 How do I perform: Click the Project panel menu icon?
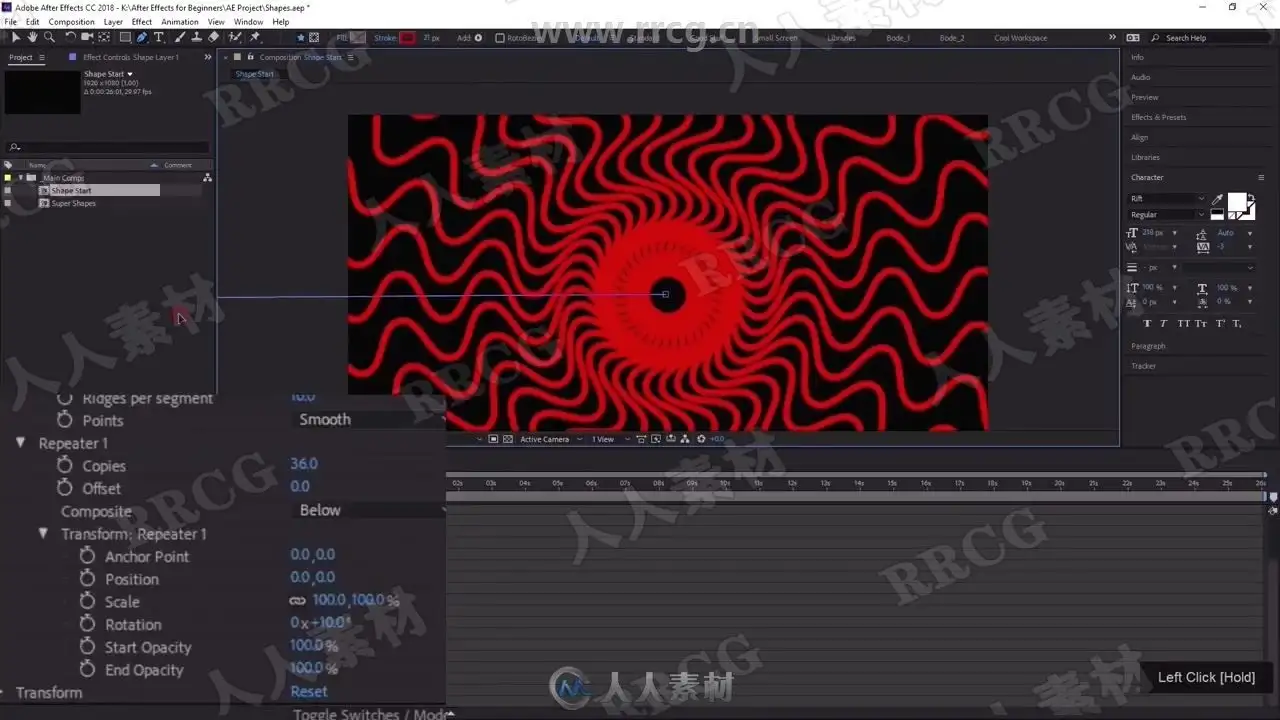(x=41, y=57)
